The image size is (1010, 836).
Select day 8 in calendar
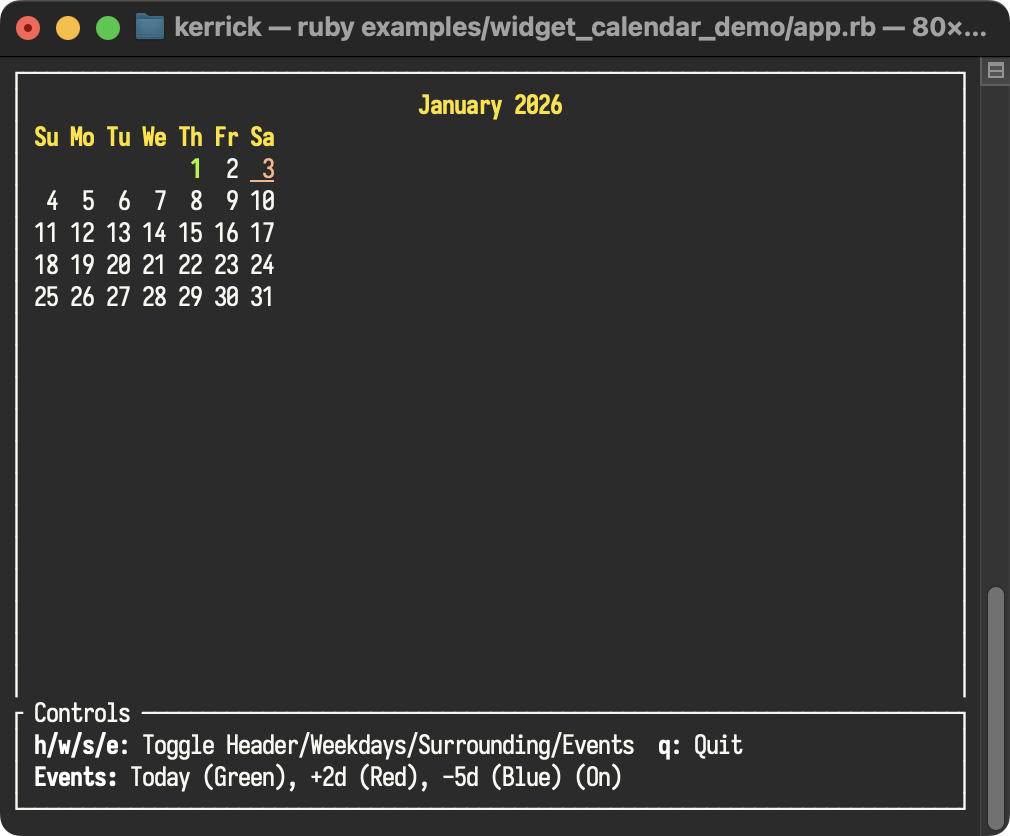(x=196, y=201)
